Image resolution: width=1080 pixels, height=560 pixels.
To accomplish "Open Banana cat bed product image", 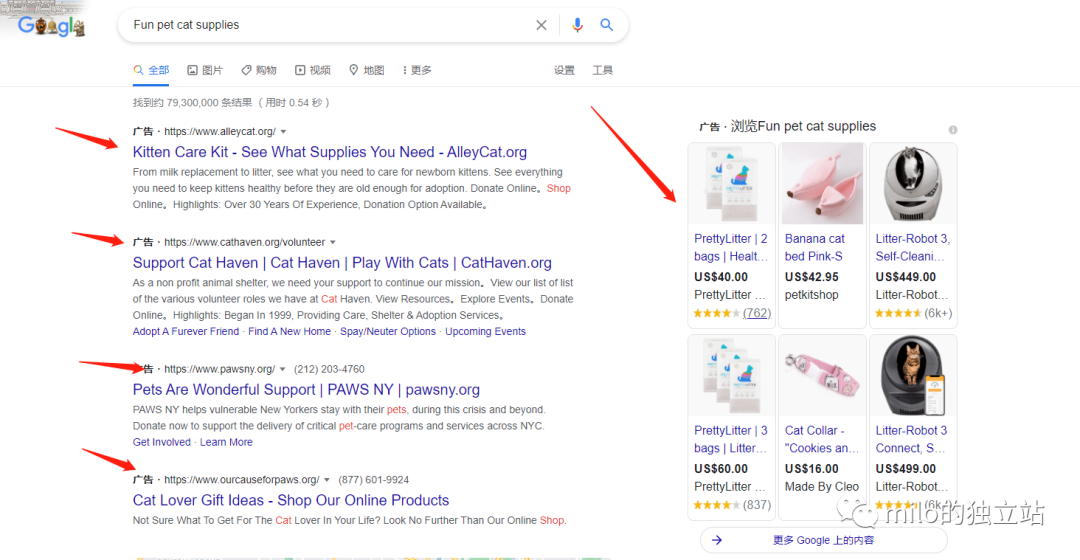I will 822,184.
